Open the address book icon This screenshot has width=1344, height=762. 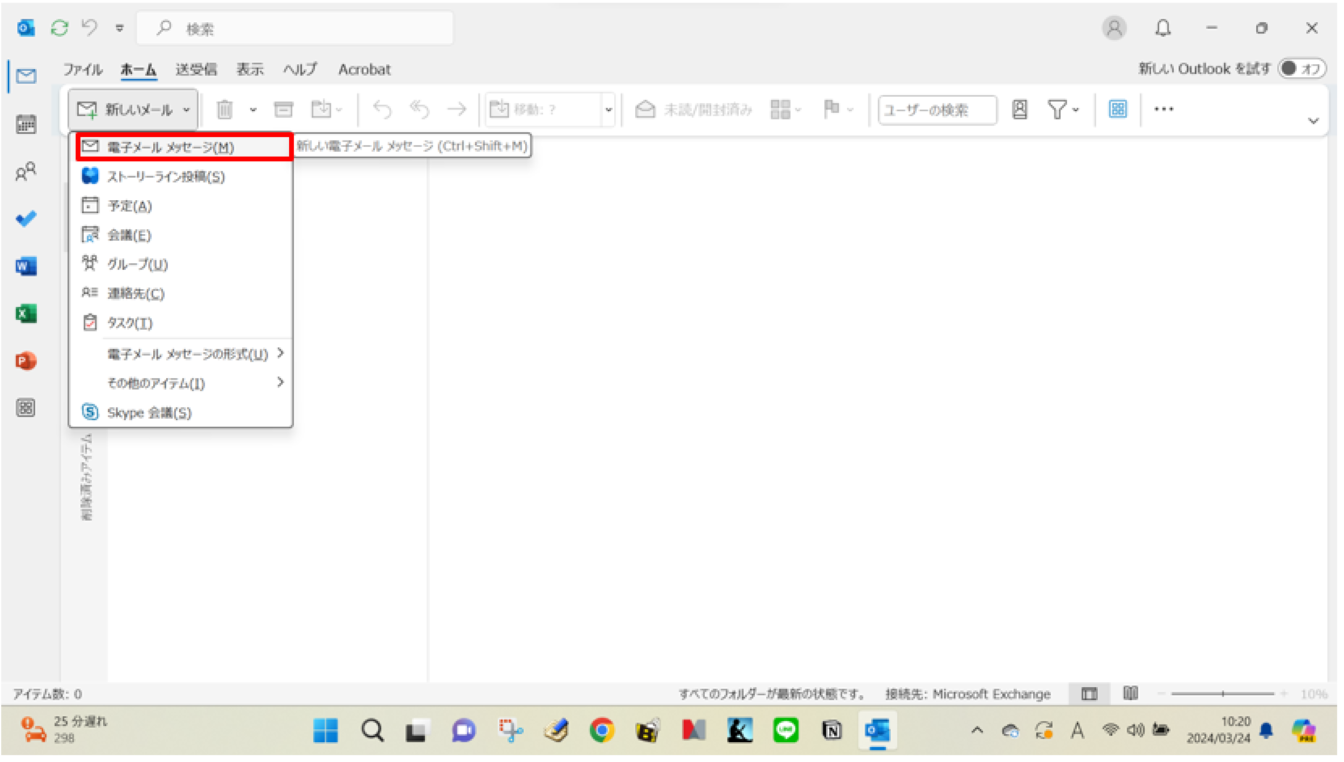coord(1019,110)
